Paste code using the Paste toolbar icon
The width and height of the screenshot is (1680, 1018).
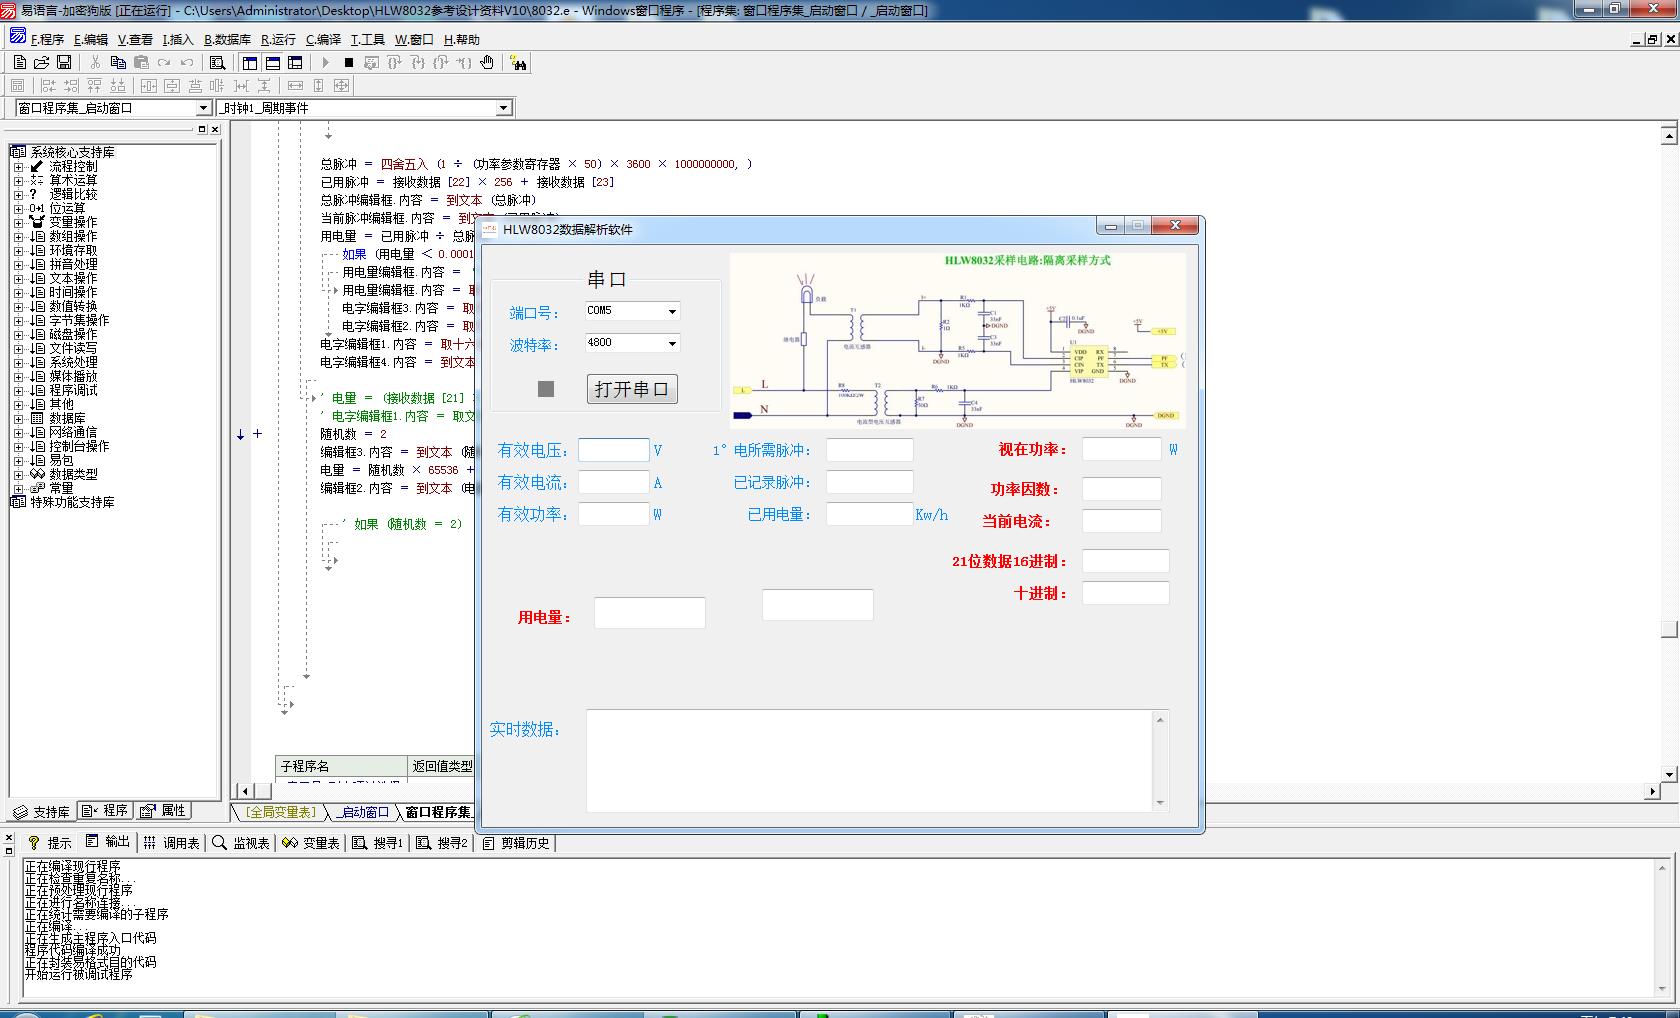(x=143, y=62)
